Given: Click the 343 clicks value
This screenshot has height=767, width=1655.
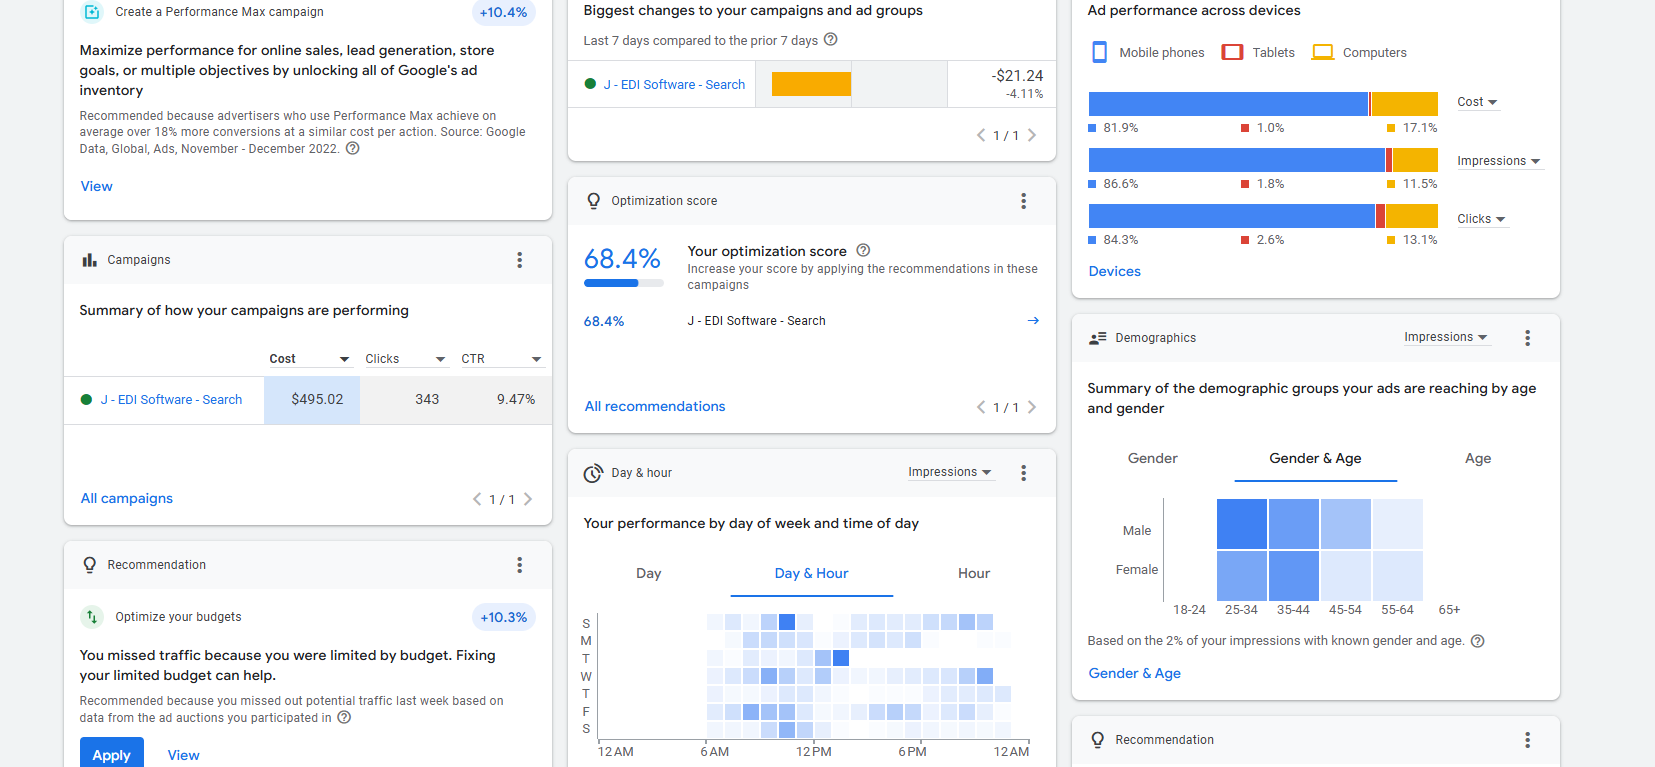Looking at the screenshot, I should 427,399.
